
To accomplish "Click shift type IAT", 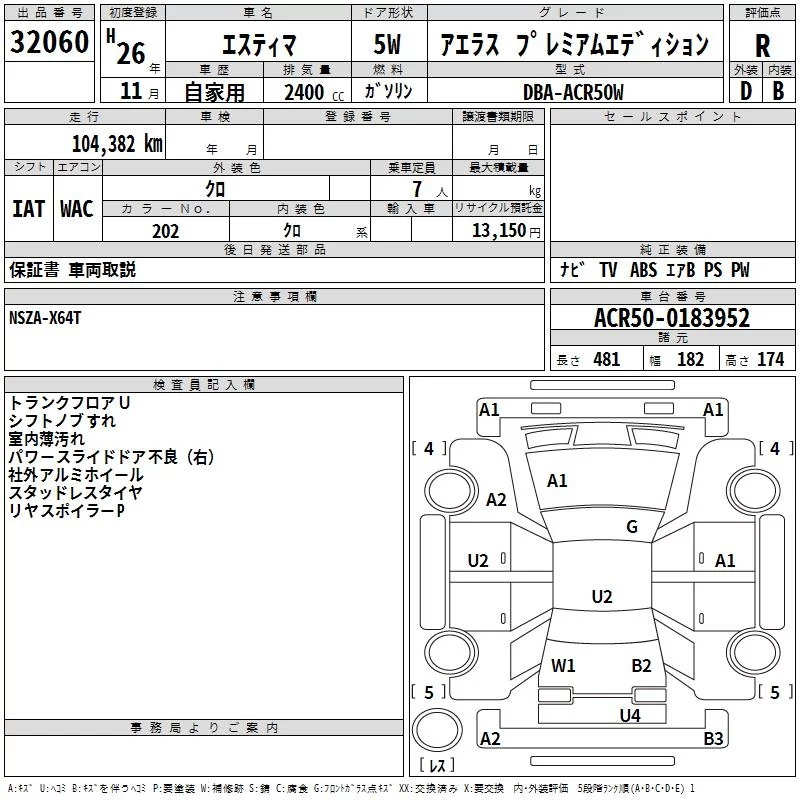I will (x=29, y=209).
